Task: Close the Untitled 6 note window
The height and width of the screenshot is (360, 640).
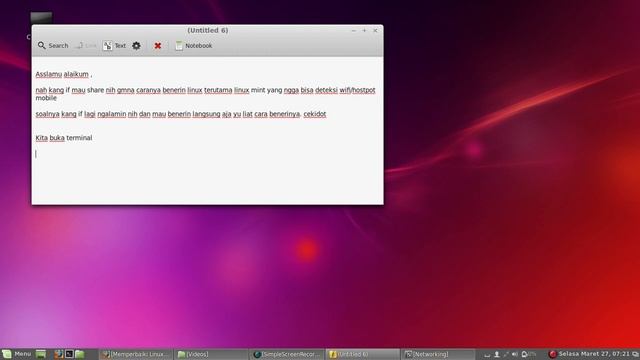Action: point(375,31)
